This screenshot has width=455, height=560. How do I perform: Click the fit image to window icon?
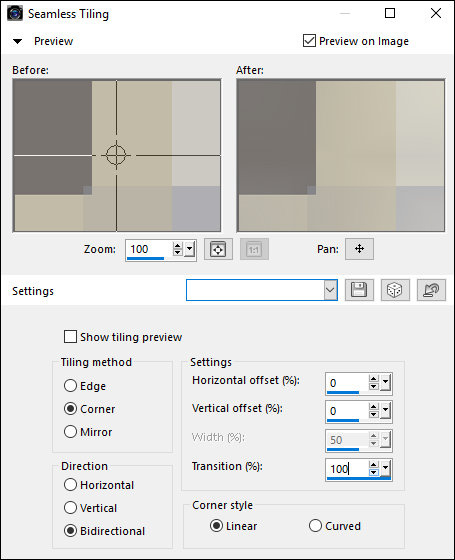(x=218, y=249)
